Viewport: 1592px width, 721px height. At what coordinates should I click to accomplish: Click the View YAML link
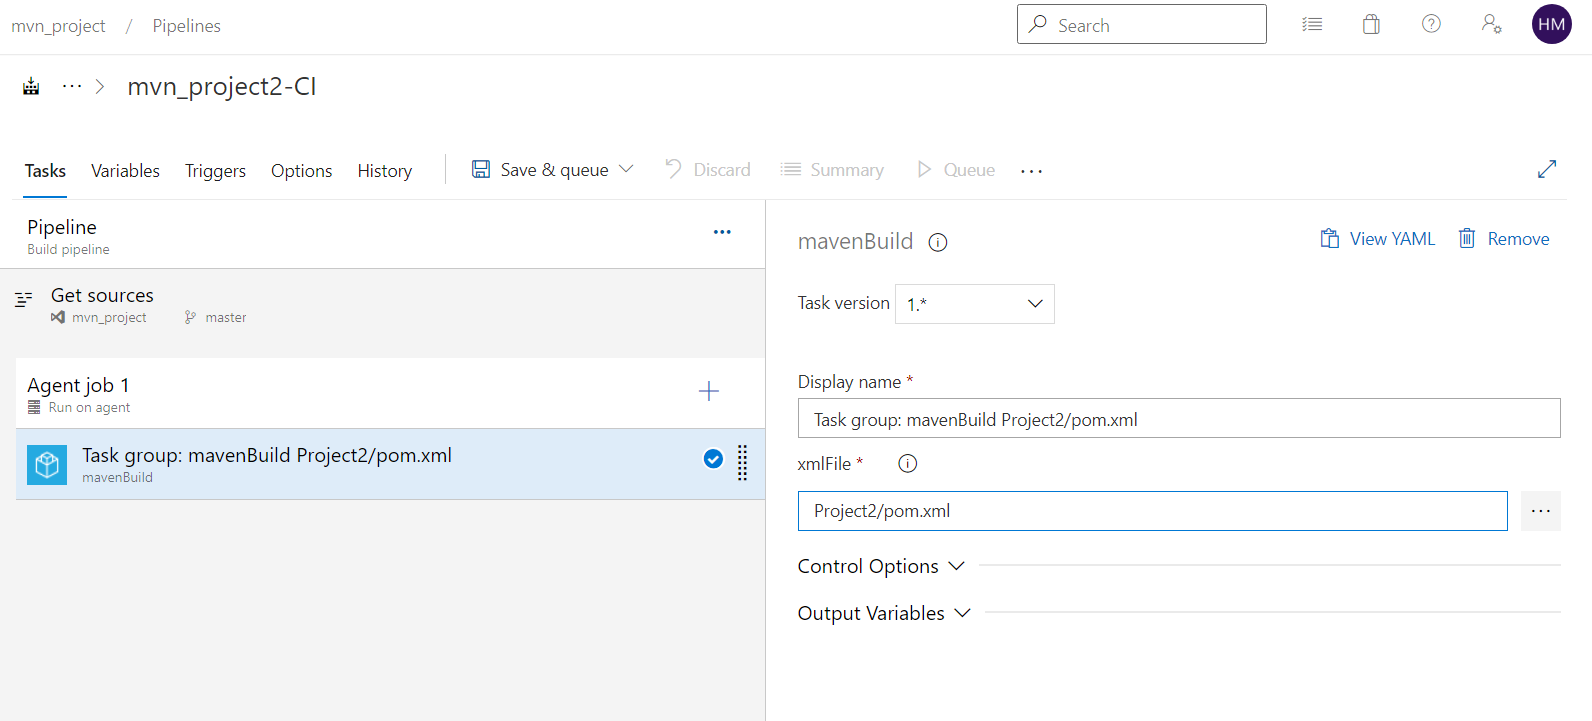1378,239
